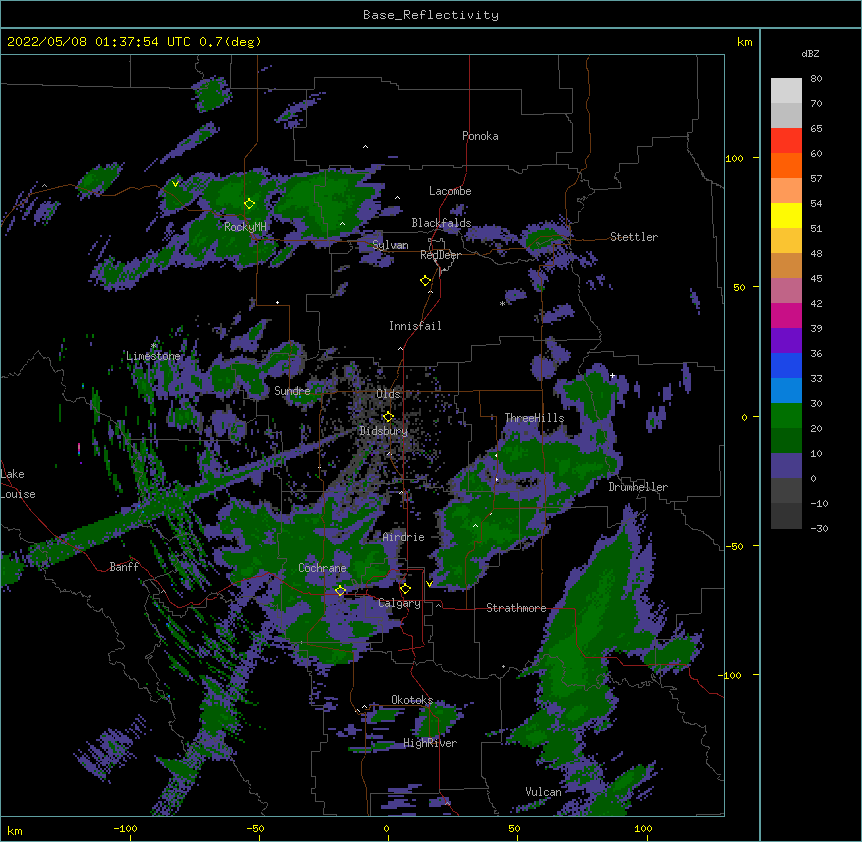Image resolution: width=862 pixels, height=842 pixels.
Task: Select the red 65 dBZ color swatch
Action: (786, 140)
